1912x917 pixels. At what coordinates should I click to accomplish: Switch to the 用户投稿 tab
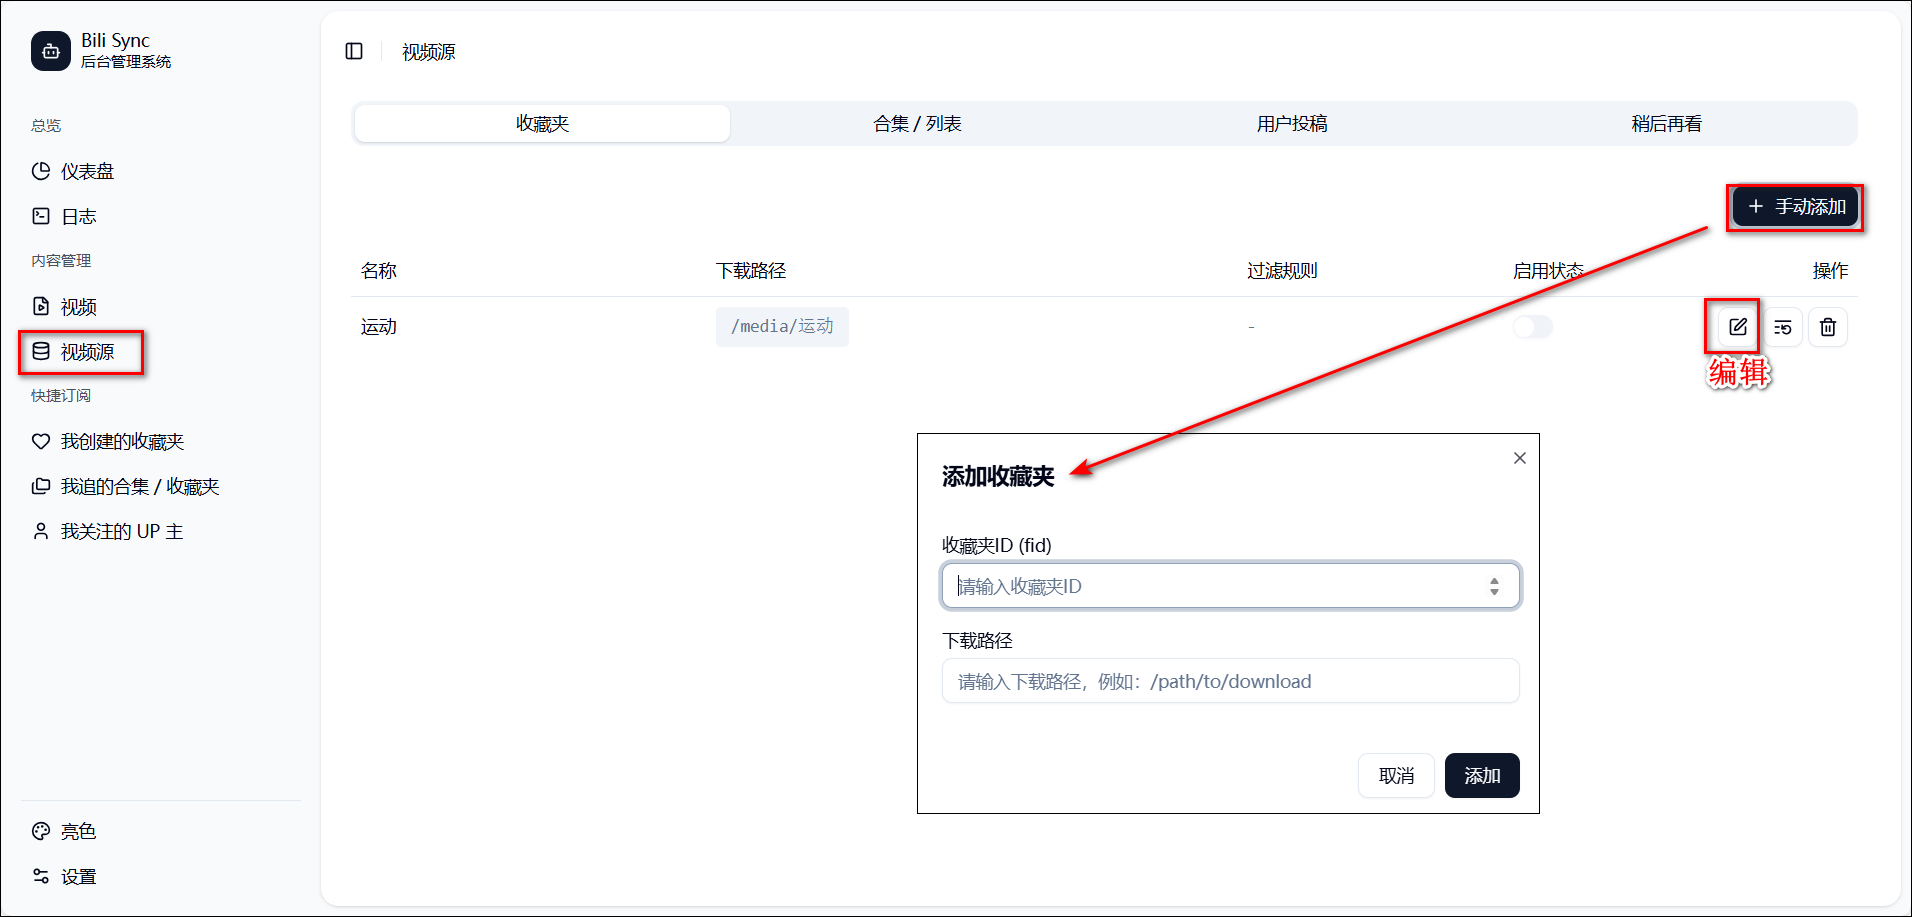1291,124
